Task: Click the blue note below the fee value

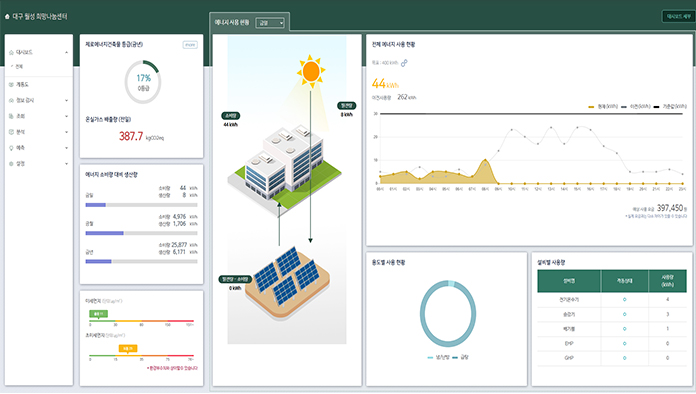Action: [x=656, y=217]
